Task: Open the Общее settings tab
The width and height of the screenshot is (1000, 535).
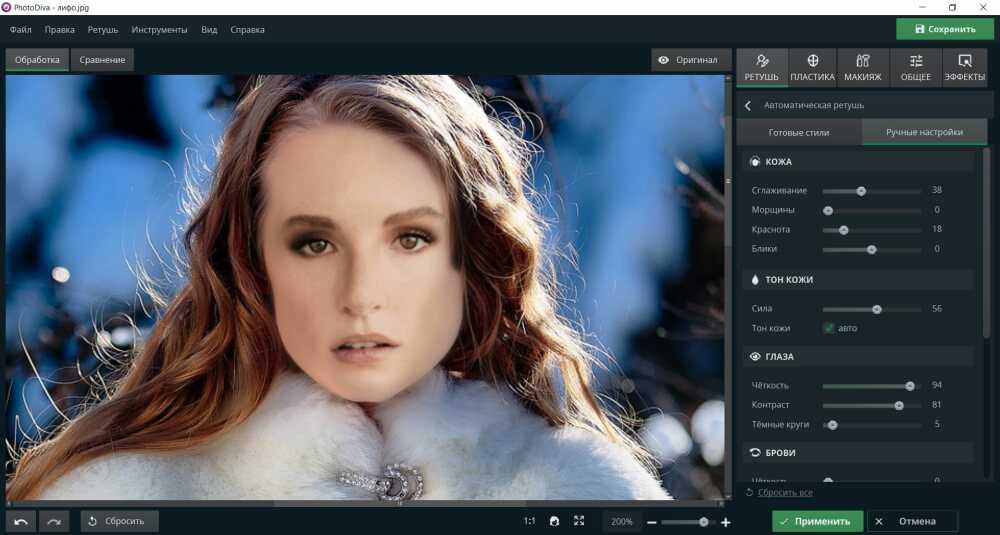Action: point(914,68)
